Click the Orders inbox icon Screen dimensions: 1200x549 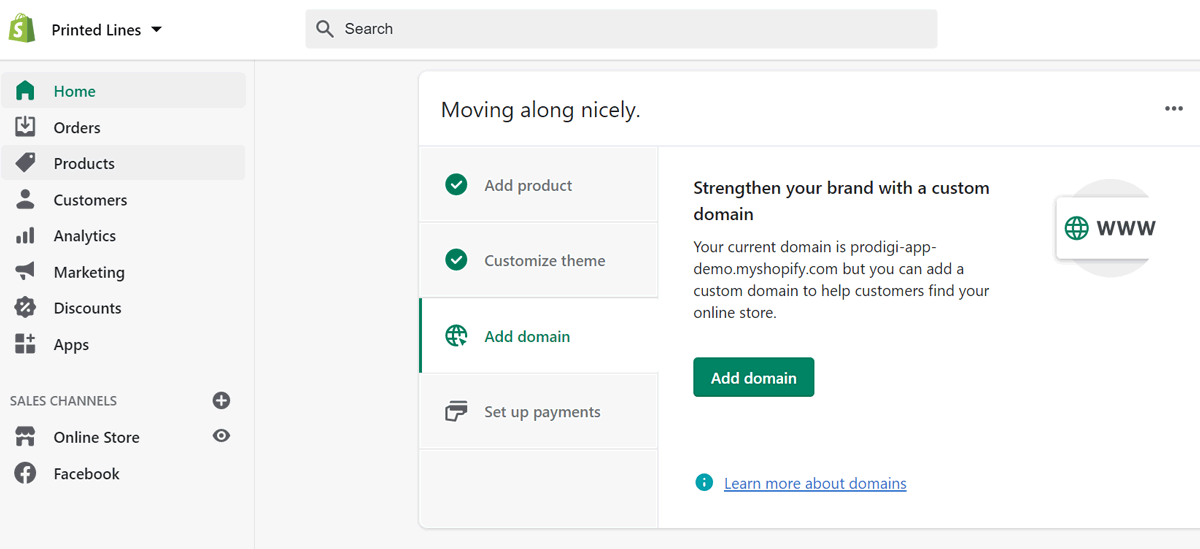point(25,127)
